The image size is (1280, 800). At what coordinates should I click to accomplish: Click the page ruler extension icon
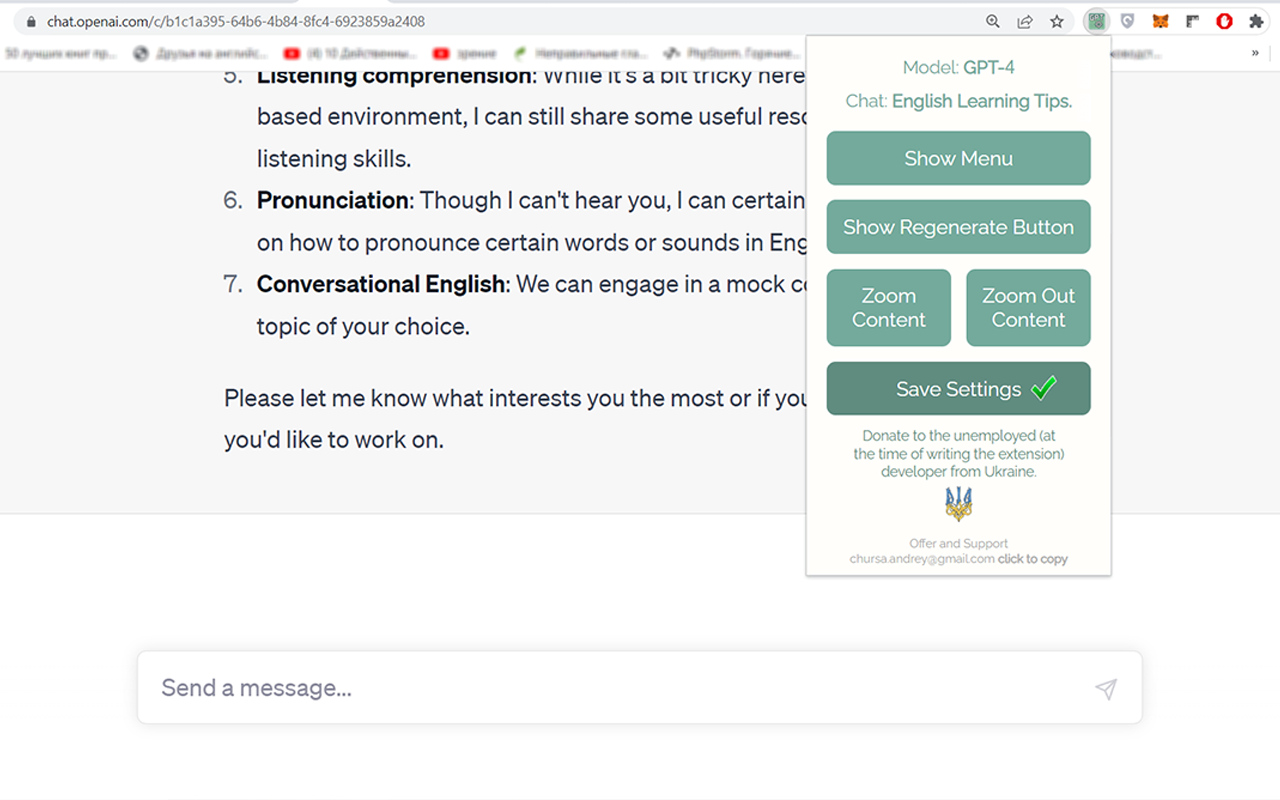pos(1192,21)
